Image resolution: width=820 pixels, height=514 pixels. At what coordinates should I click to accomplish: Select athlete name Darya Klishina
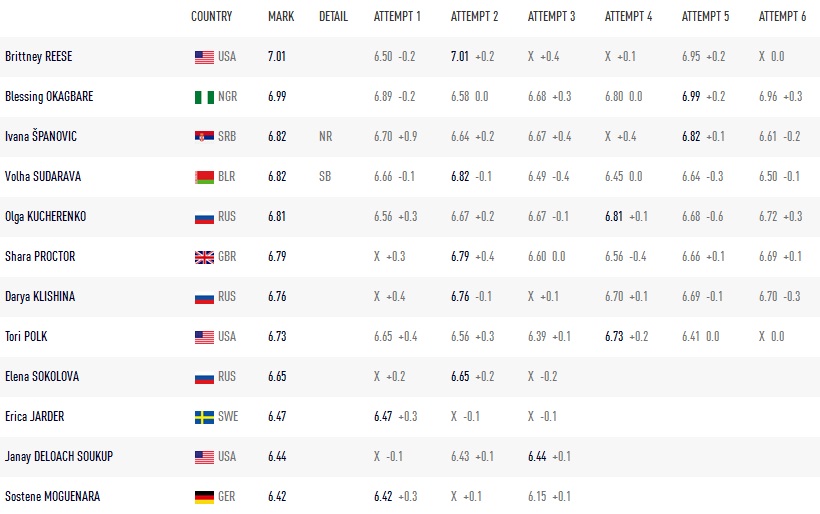pos(40,297)
